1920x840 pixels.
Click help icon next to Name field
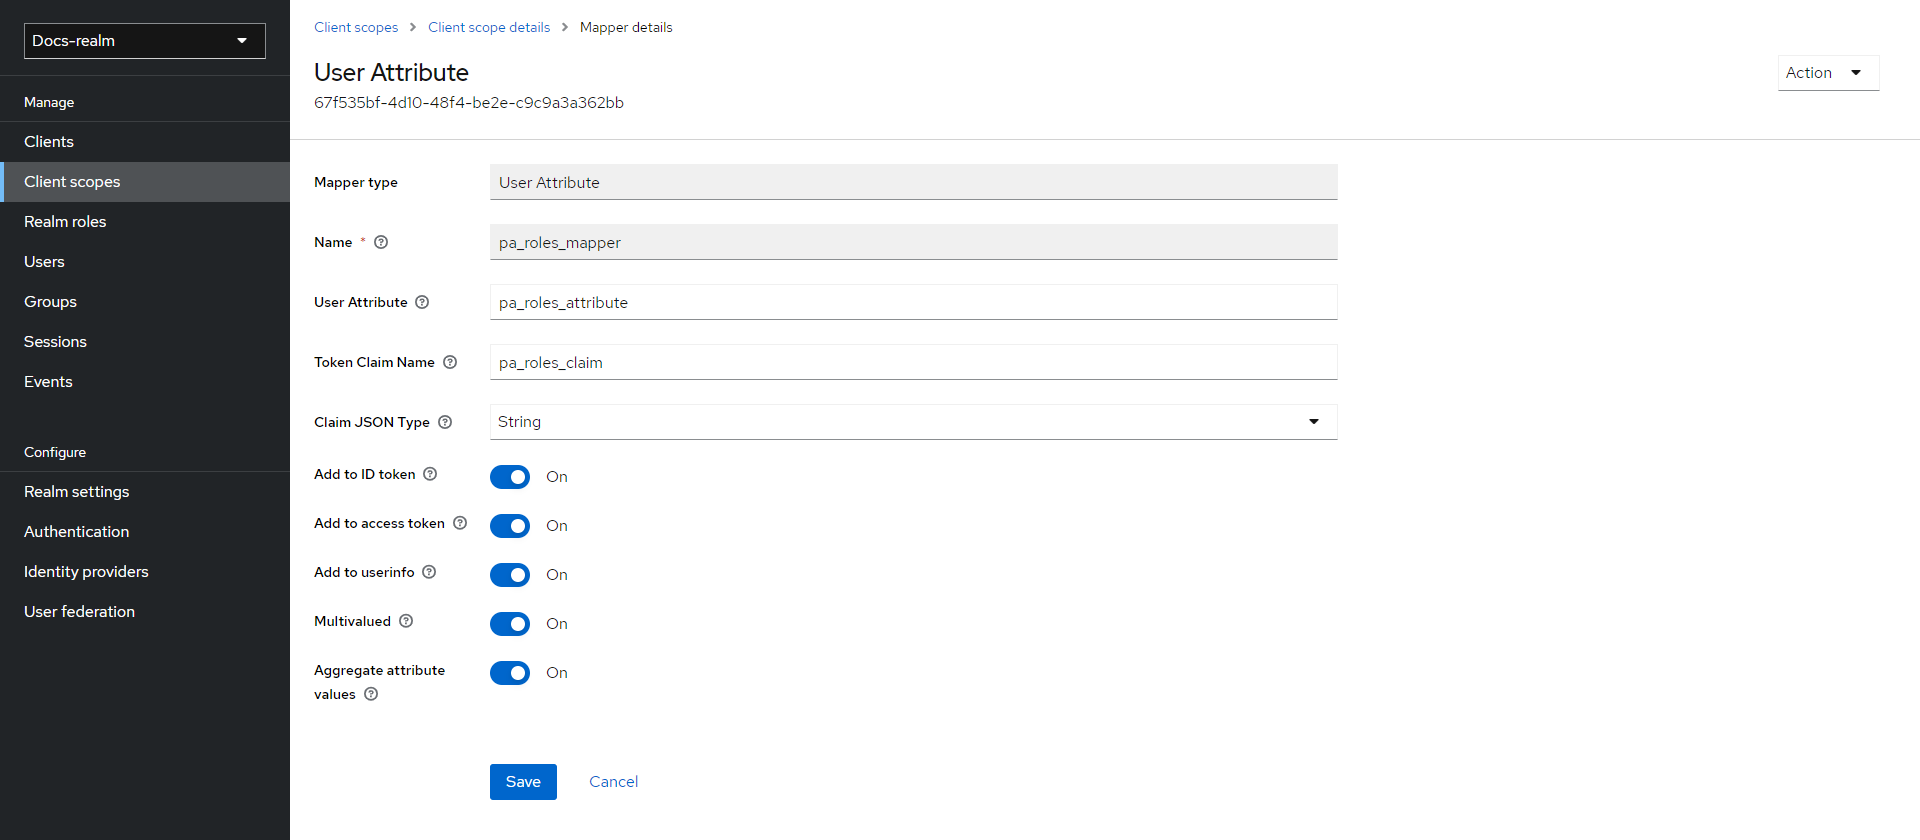(x=381, y=242)
